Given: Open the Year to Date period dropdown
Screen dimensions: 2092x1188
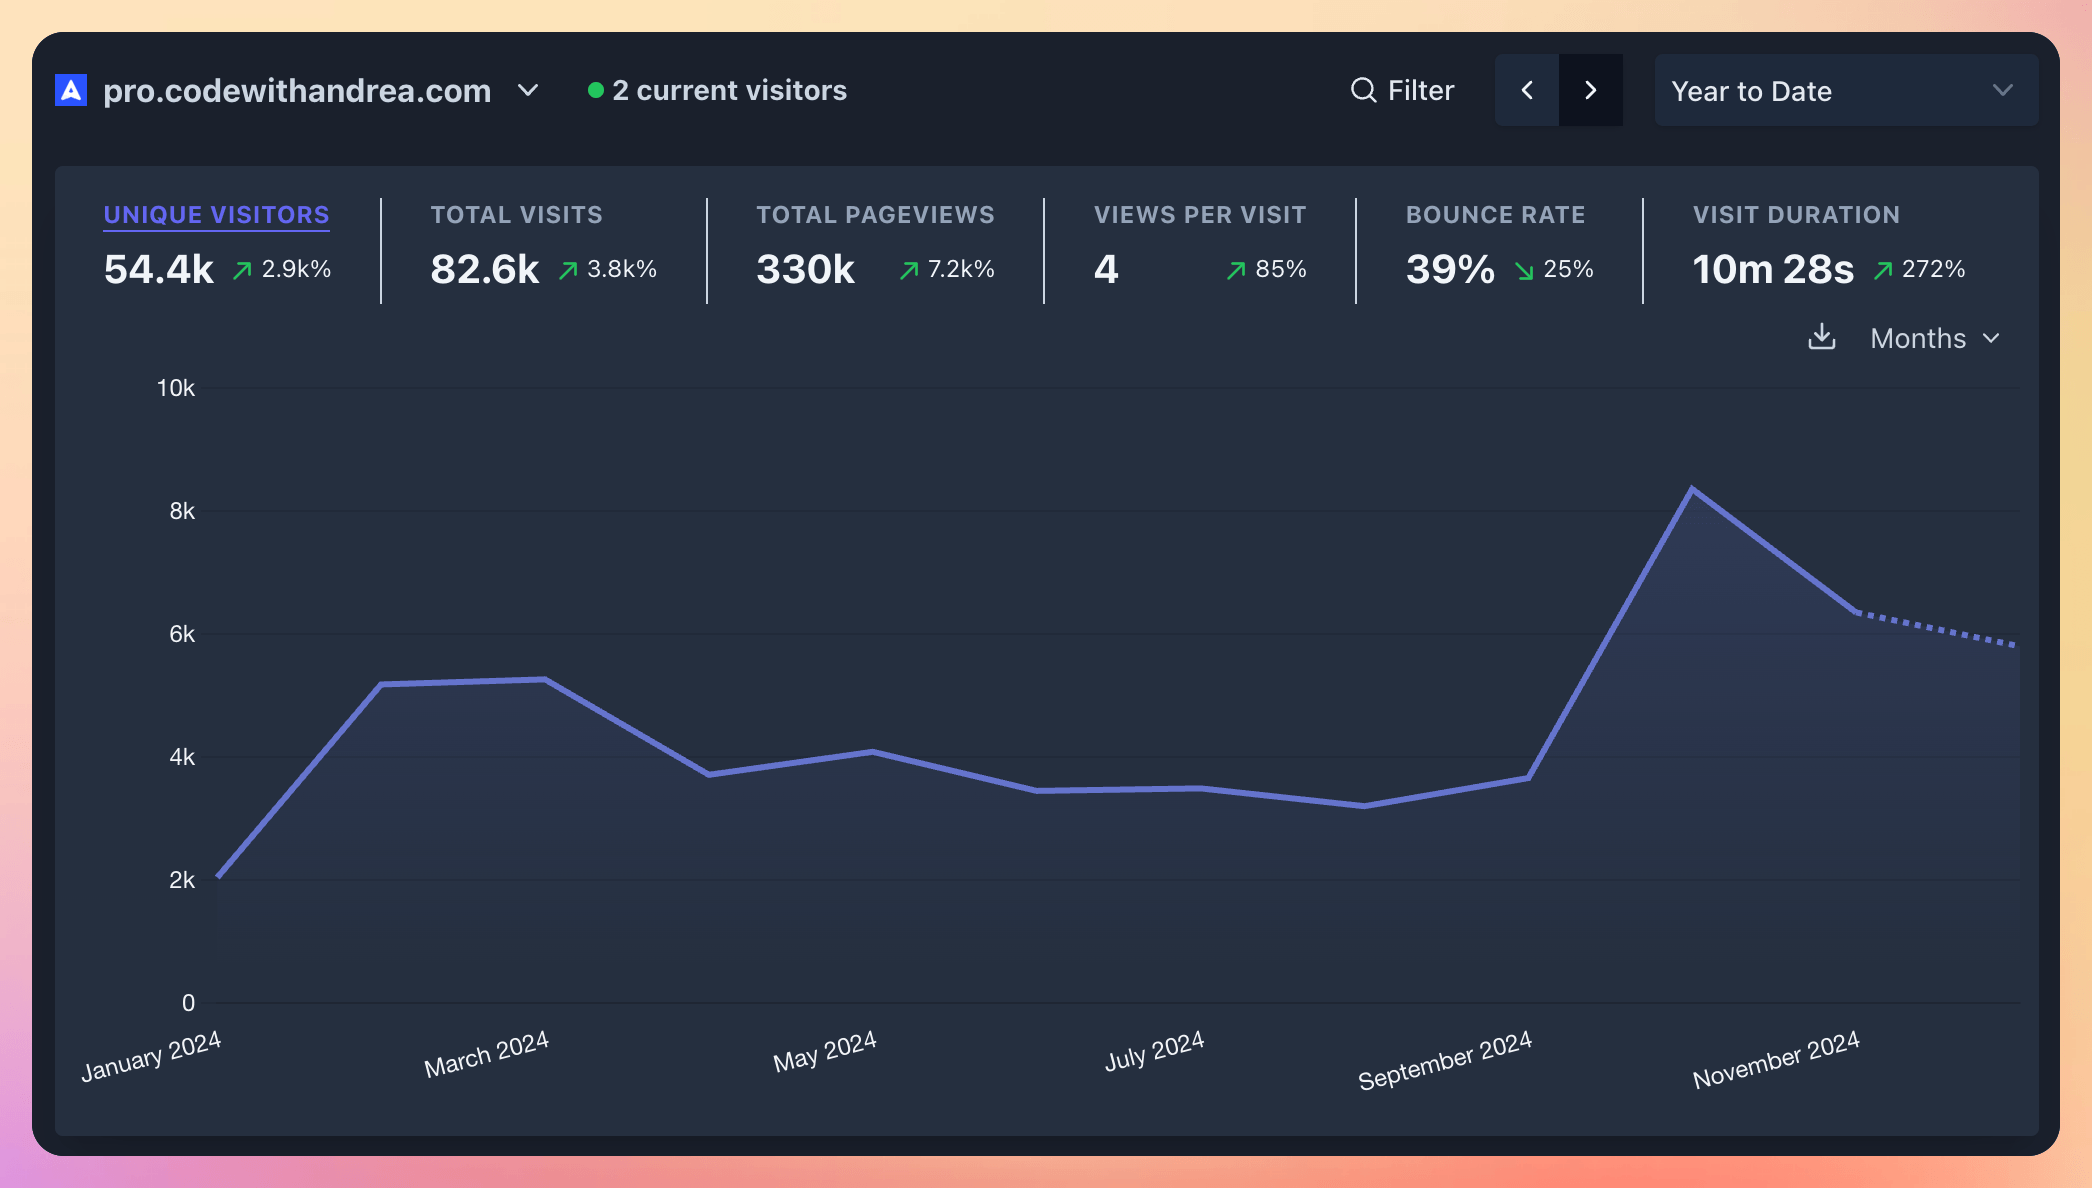Looking at the screenshot, I should pos(1845,90).
